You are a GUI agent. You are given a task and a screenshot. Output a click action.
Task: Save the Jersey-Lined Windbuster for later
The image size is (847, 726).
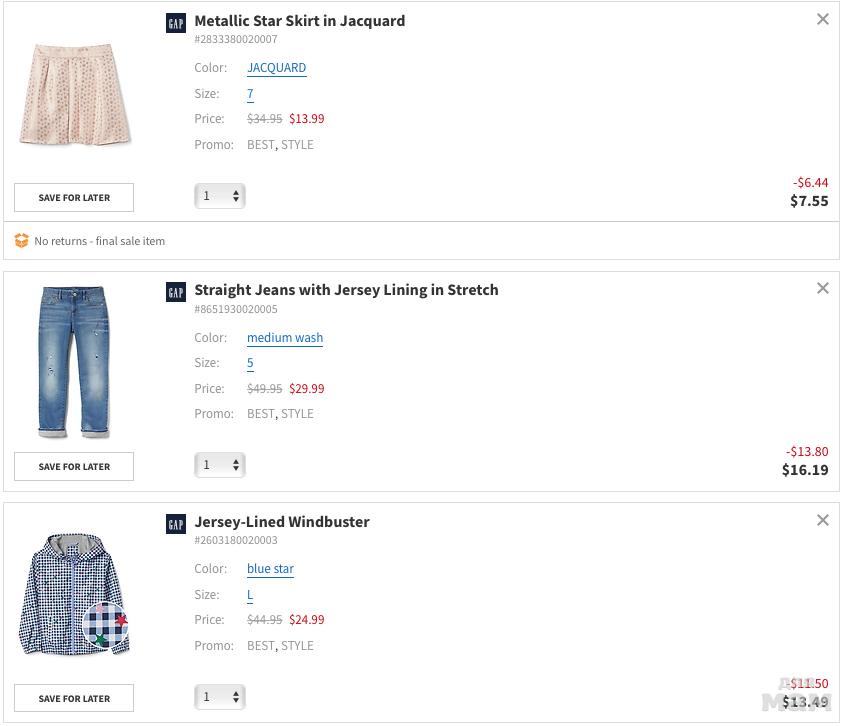click(74, 698)
